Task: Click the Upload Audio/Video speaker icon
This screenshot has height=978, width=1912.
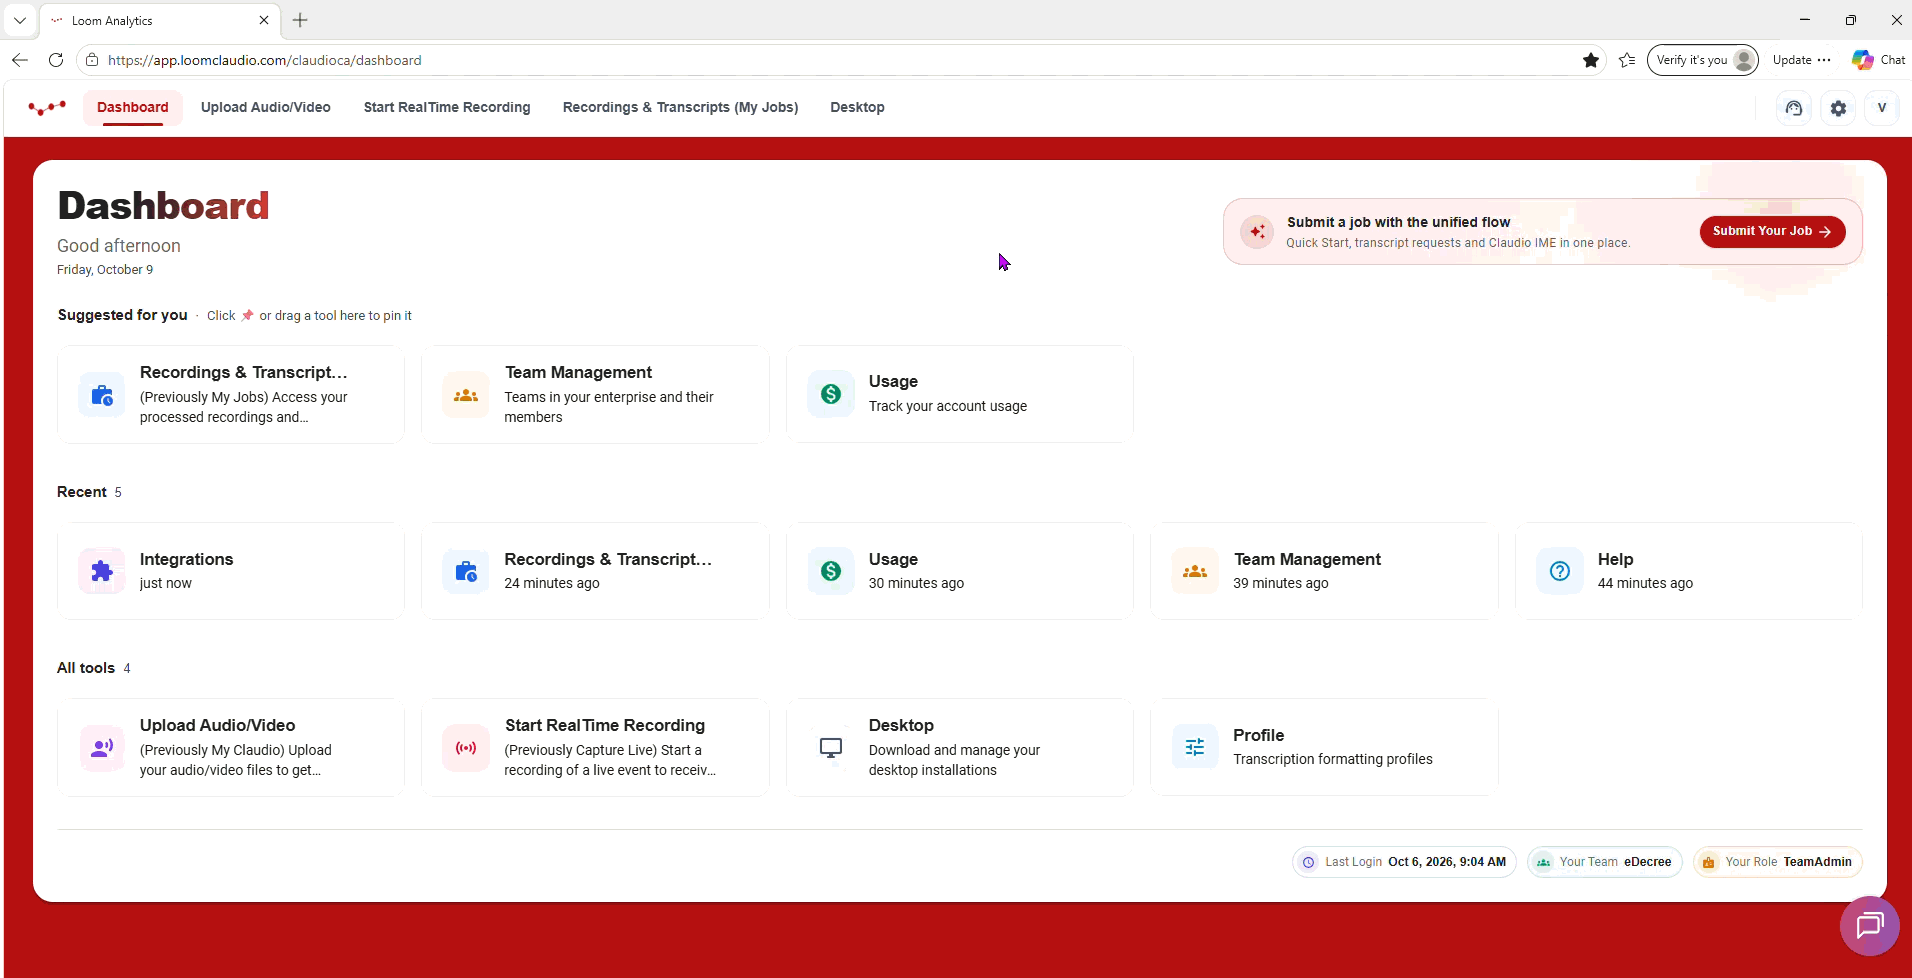Action: pos(102,748)
